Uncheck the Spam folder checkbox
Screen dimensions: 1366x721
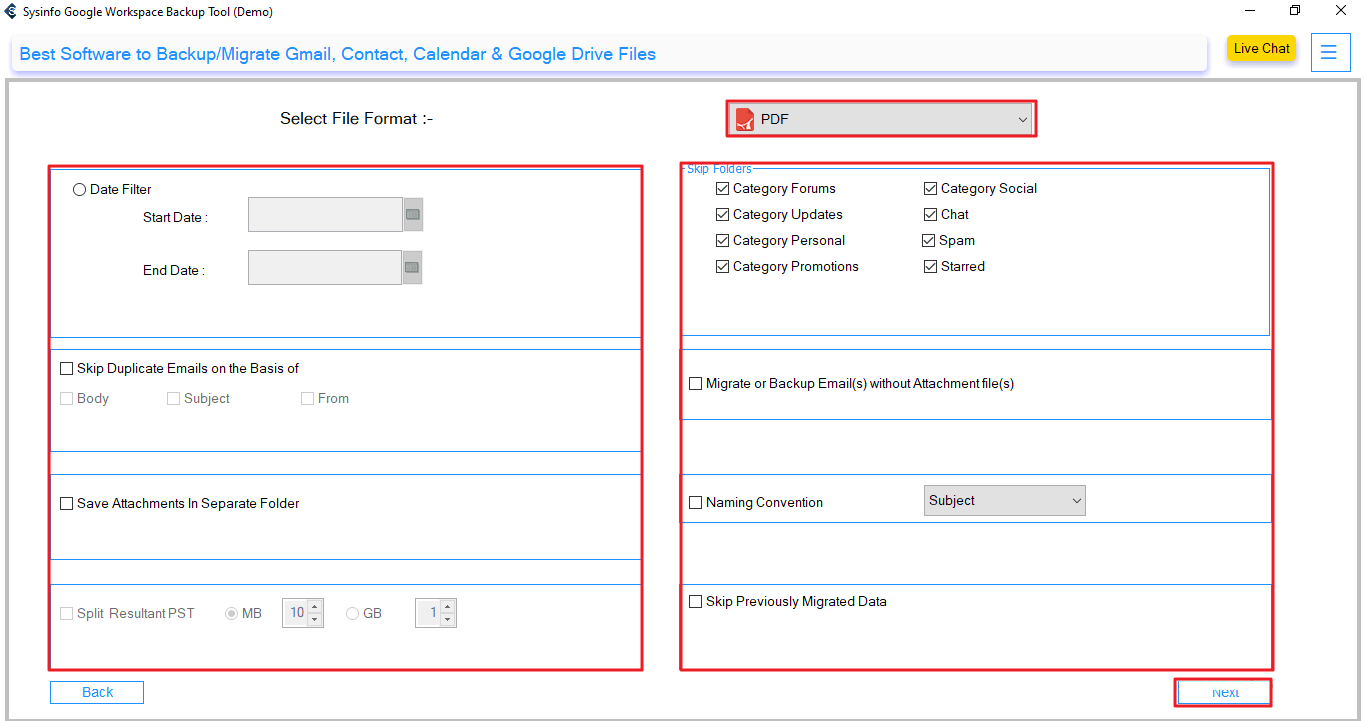coord(930,241)
